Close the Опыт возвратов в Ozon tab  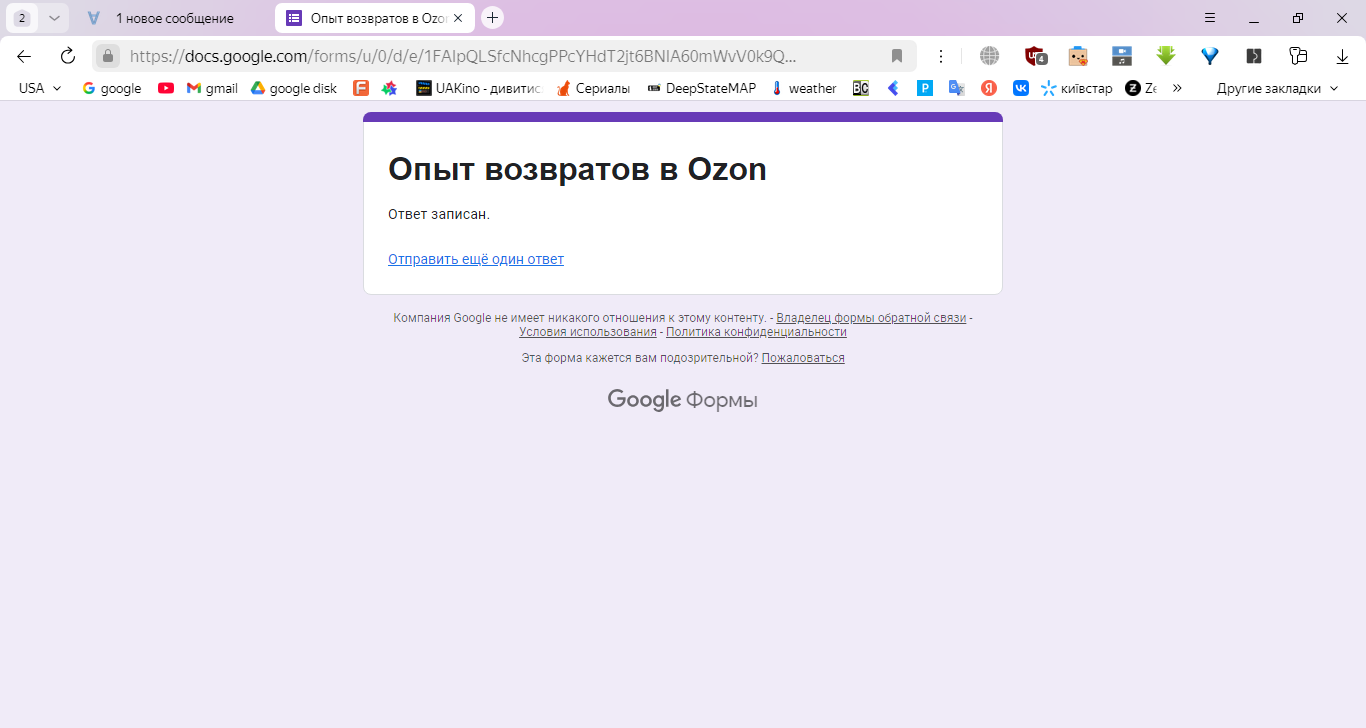pos(458,18)
